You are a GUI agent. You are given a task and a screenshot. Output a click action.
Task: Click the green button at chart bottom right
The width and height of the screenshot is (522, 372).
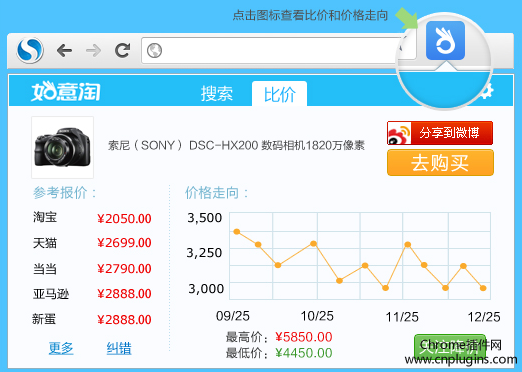pyautogui.click(x=450, y=347)
